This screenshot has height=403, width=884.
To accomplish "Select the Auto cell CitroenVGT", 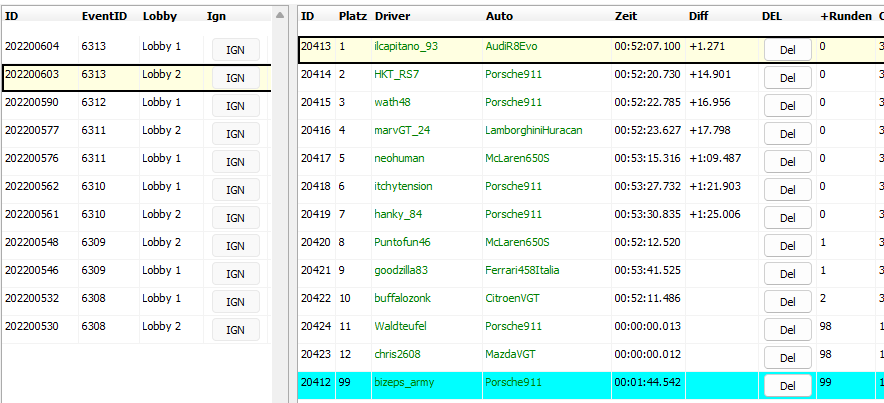I will (516, 298).
